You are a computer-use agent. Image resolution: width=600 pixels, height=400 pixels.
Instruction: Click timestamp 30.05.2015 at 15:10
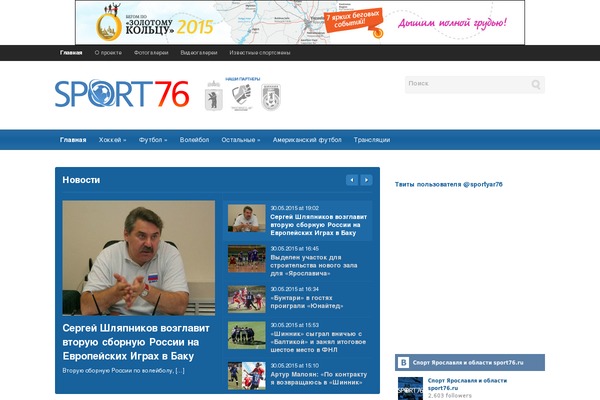tap(294, 366)
